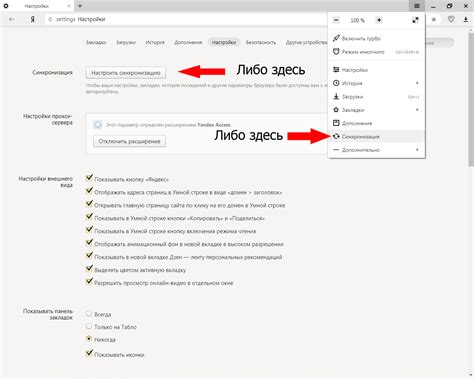Click the 100 % zoom value
474x379 pixels.
(358, 20)
